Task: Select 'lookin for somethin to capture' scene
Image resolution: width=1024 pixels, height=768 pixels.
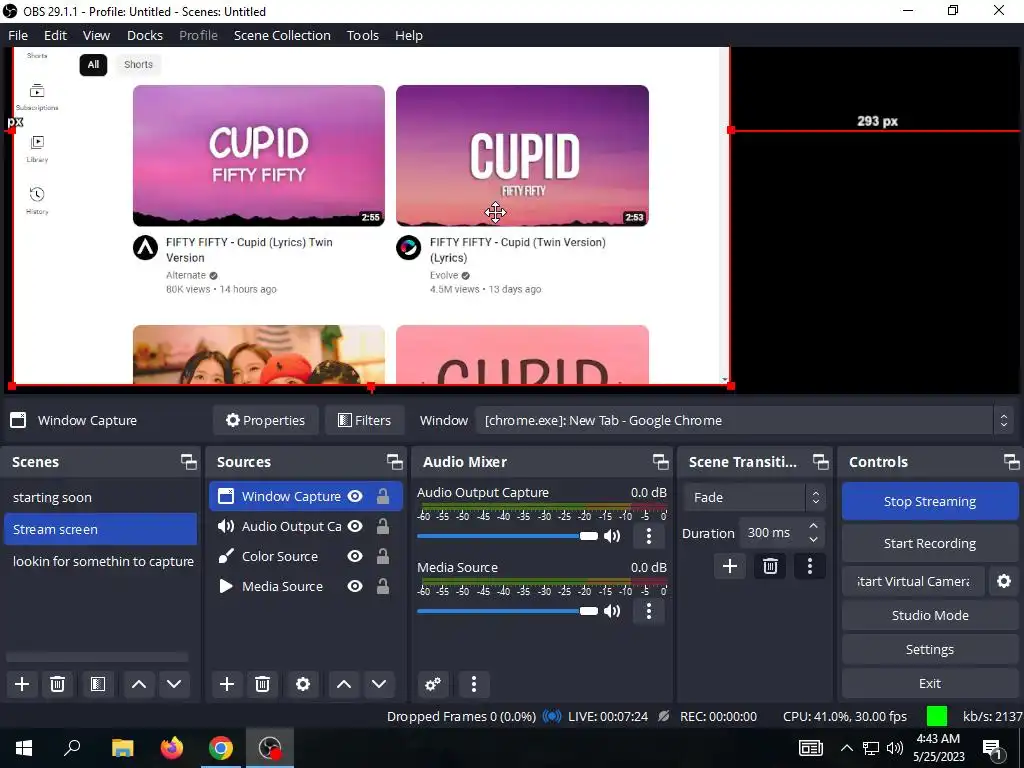Action: [x=101, y=562]
